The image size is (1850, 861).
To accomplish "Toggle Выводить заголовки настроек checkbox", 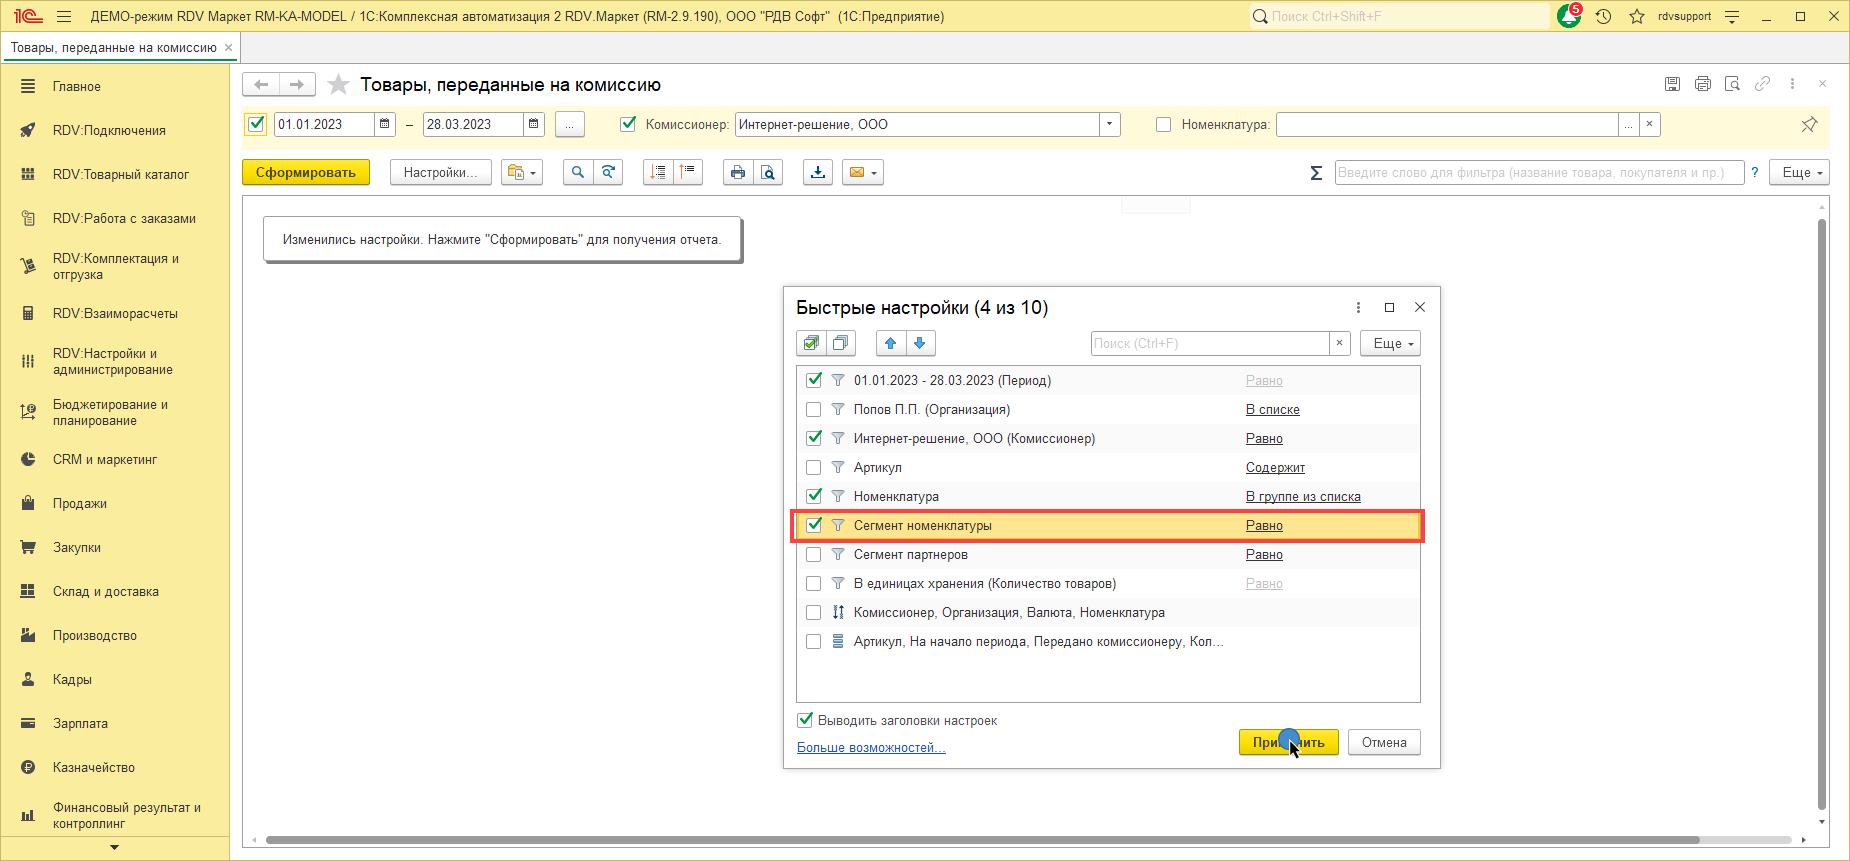I will tap(805, 720).
